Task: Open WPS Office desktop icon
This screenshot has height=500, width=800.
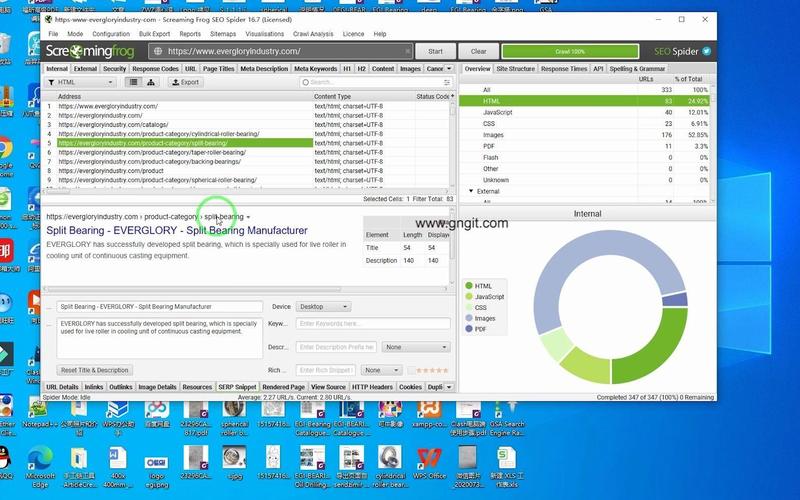Action: [429, 463]
